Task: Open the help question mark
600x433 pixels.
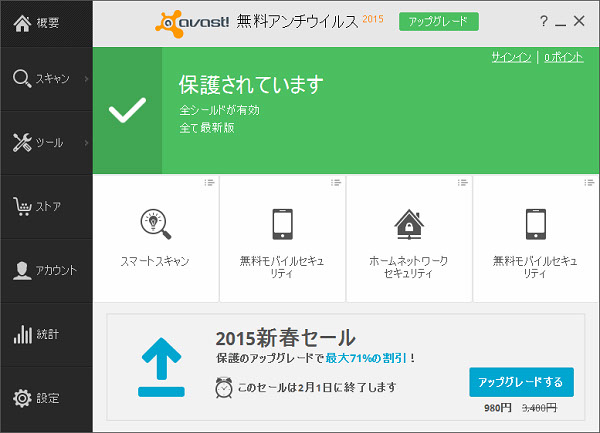Action: [543, 21]
